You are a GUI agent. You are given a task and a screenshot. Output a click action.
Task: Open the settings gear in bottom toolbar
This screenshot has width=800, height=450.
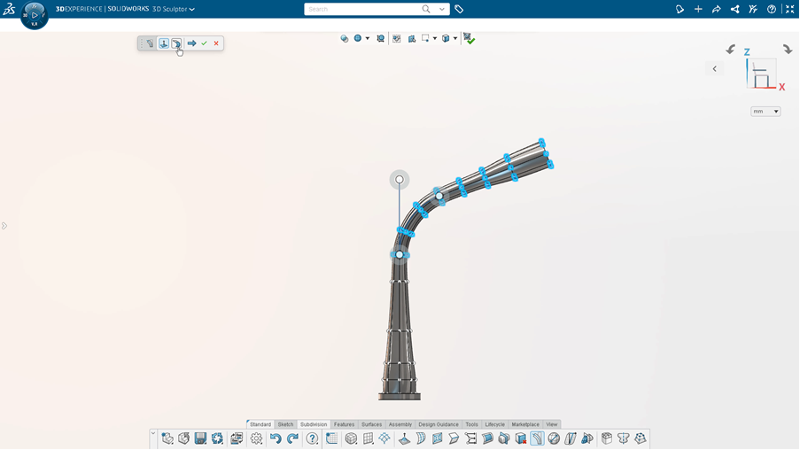click(x=256, y=438)
